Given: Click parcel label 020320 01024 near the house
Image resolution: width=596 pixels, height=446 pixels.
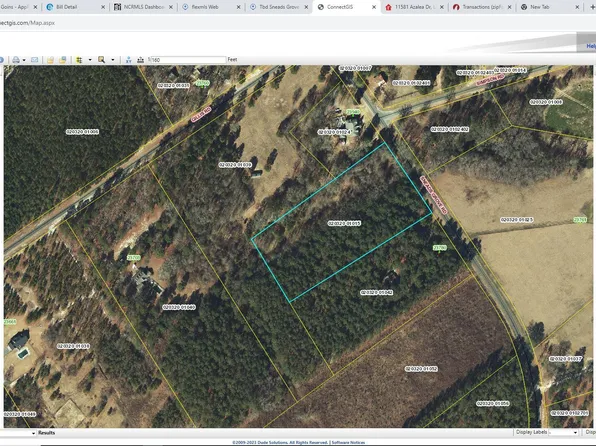Looking at the screenshot, I should click(x=334, y=132).
